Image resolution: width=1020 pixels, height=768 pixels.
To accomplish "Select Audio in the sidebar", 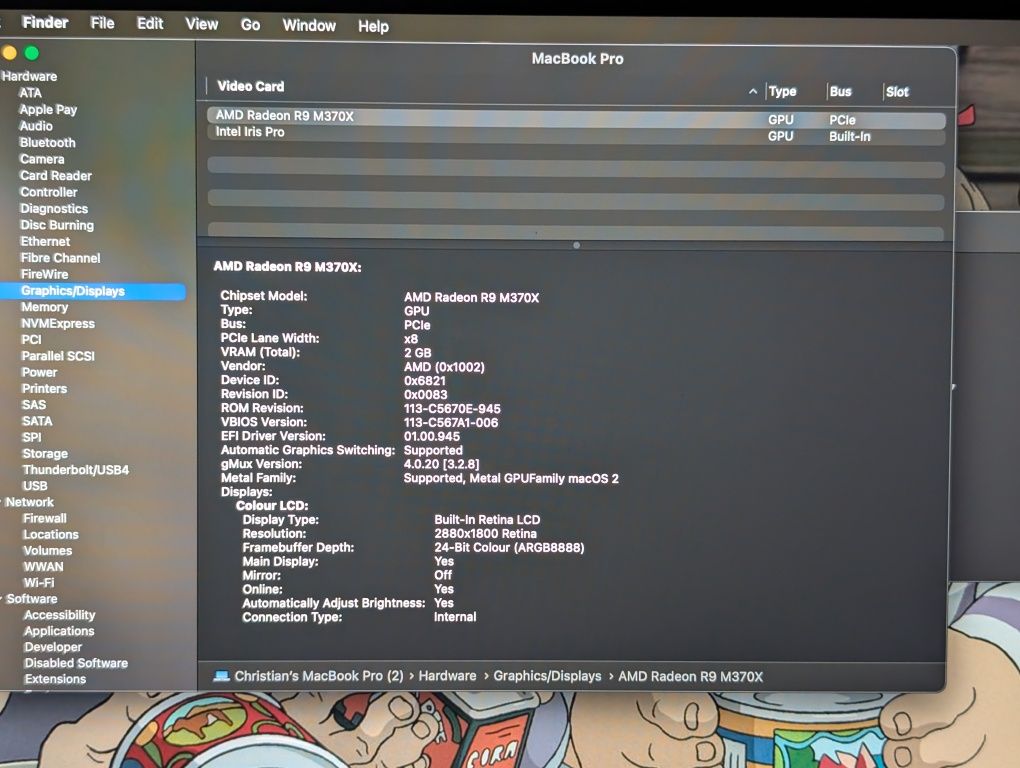I will (x=36, y=126).
